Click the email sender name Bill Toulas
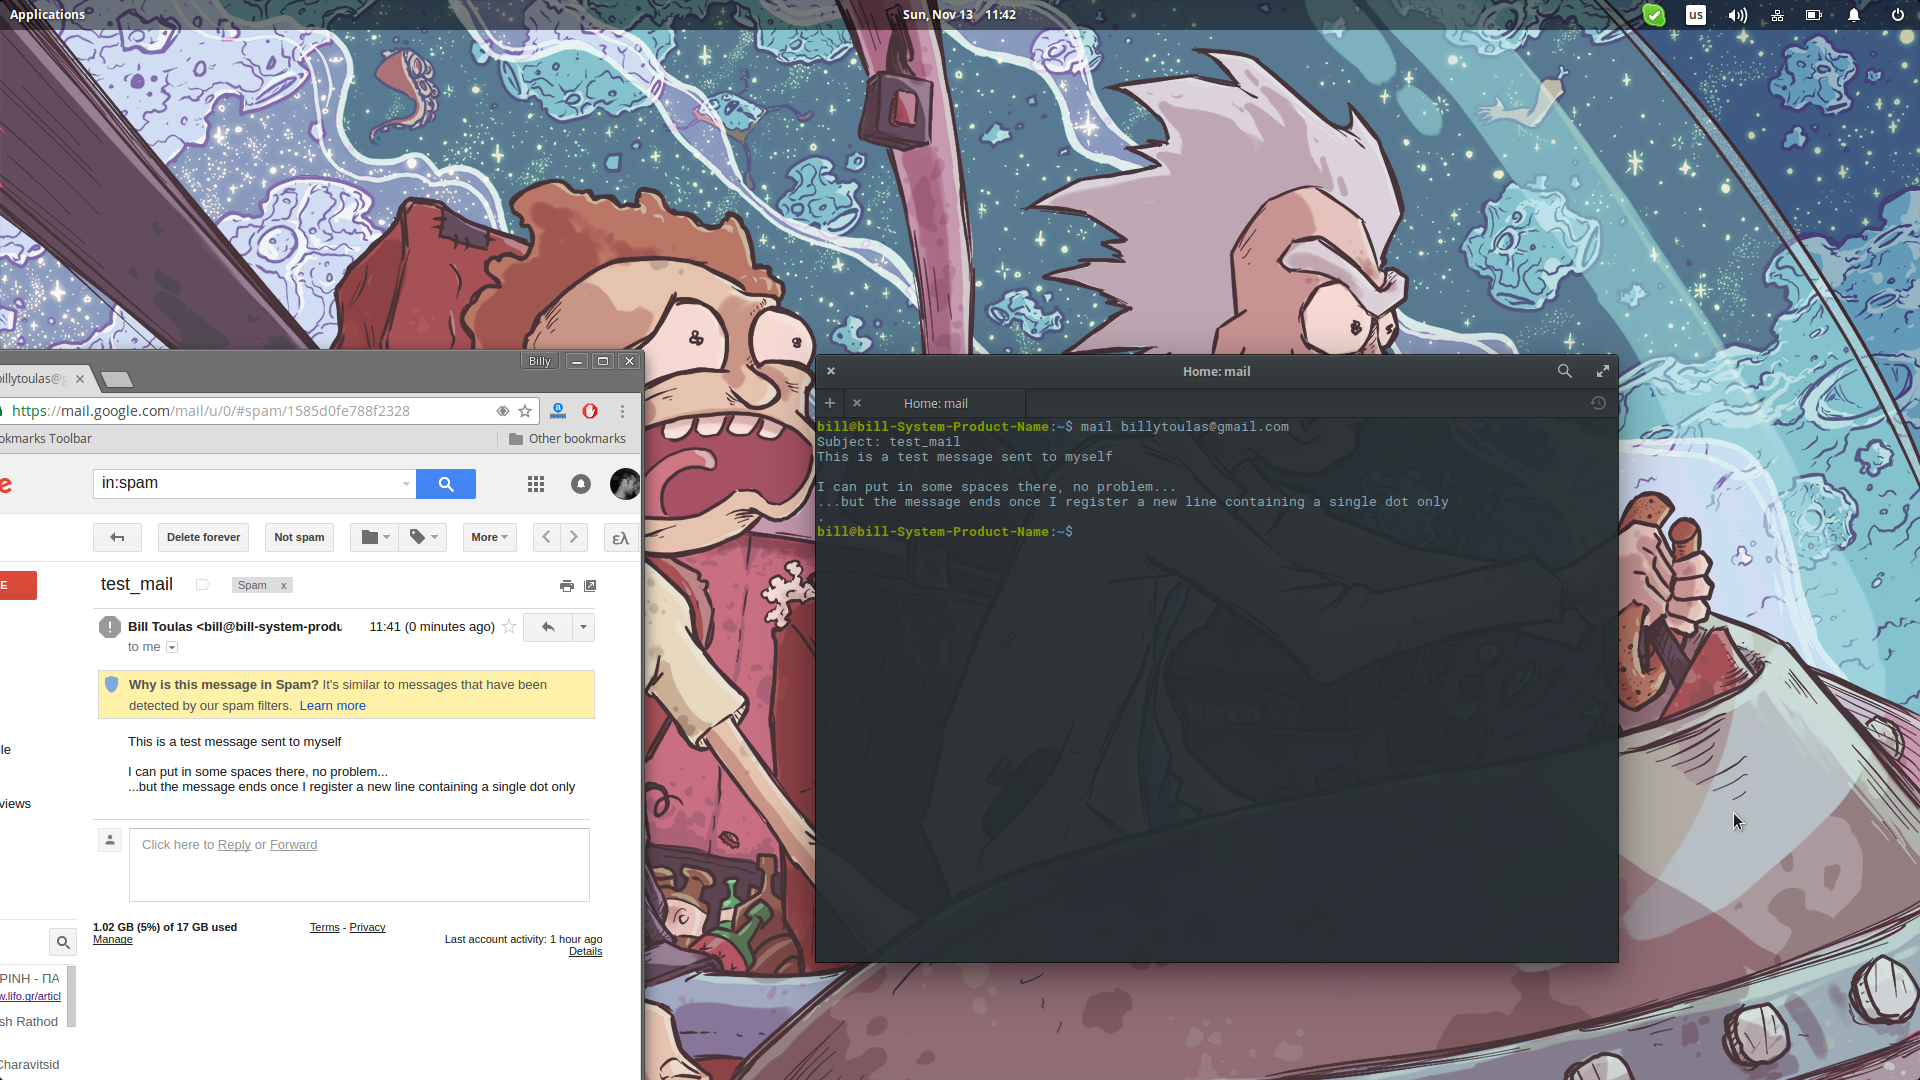The height and width of the screenshot is (1080, 1920). (x=160, y=627)
